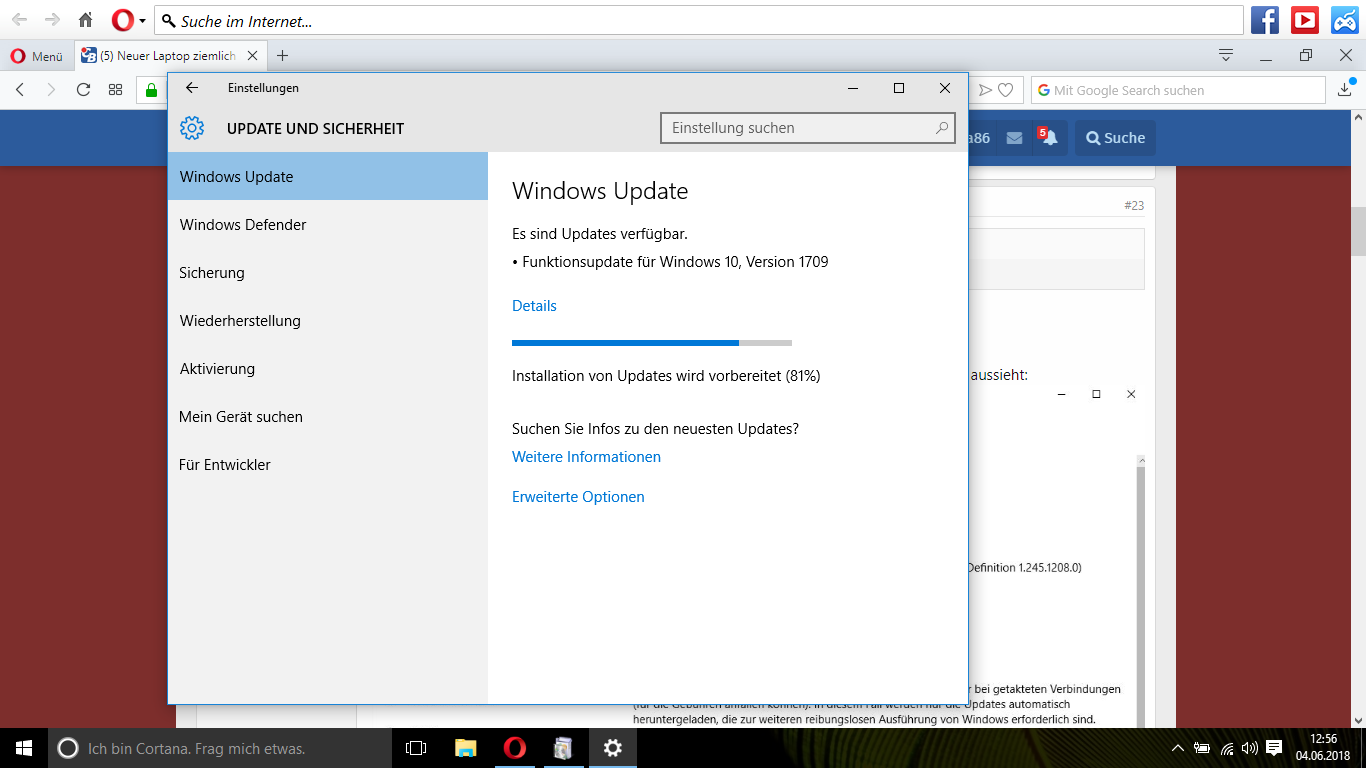Close the background dialog behind Settings
This screenshot has width=1366, height=768.
[x=1131, y=394]
